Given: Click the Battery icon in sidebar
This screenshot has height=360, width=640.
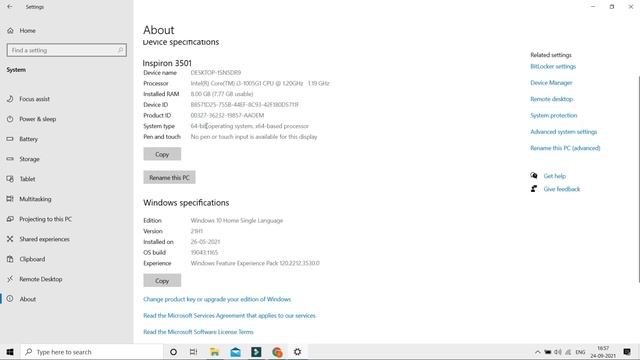Looking at the screenshot, I should [x=10, y=139].
